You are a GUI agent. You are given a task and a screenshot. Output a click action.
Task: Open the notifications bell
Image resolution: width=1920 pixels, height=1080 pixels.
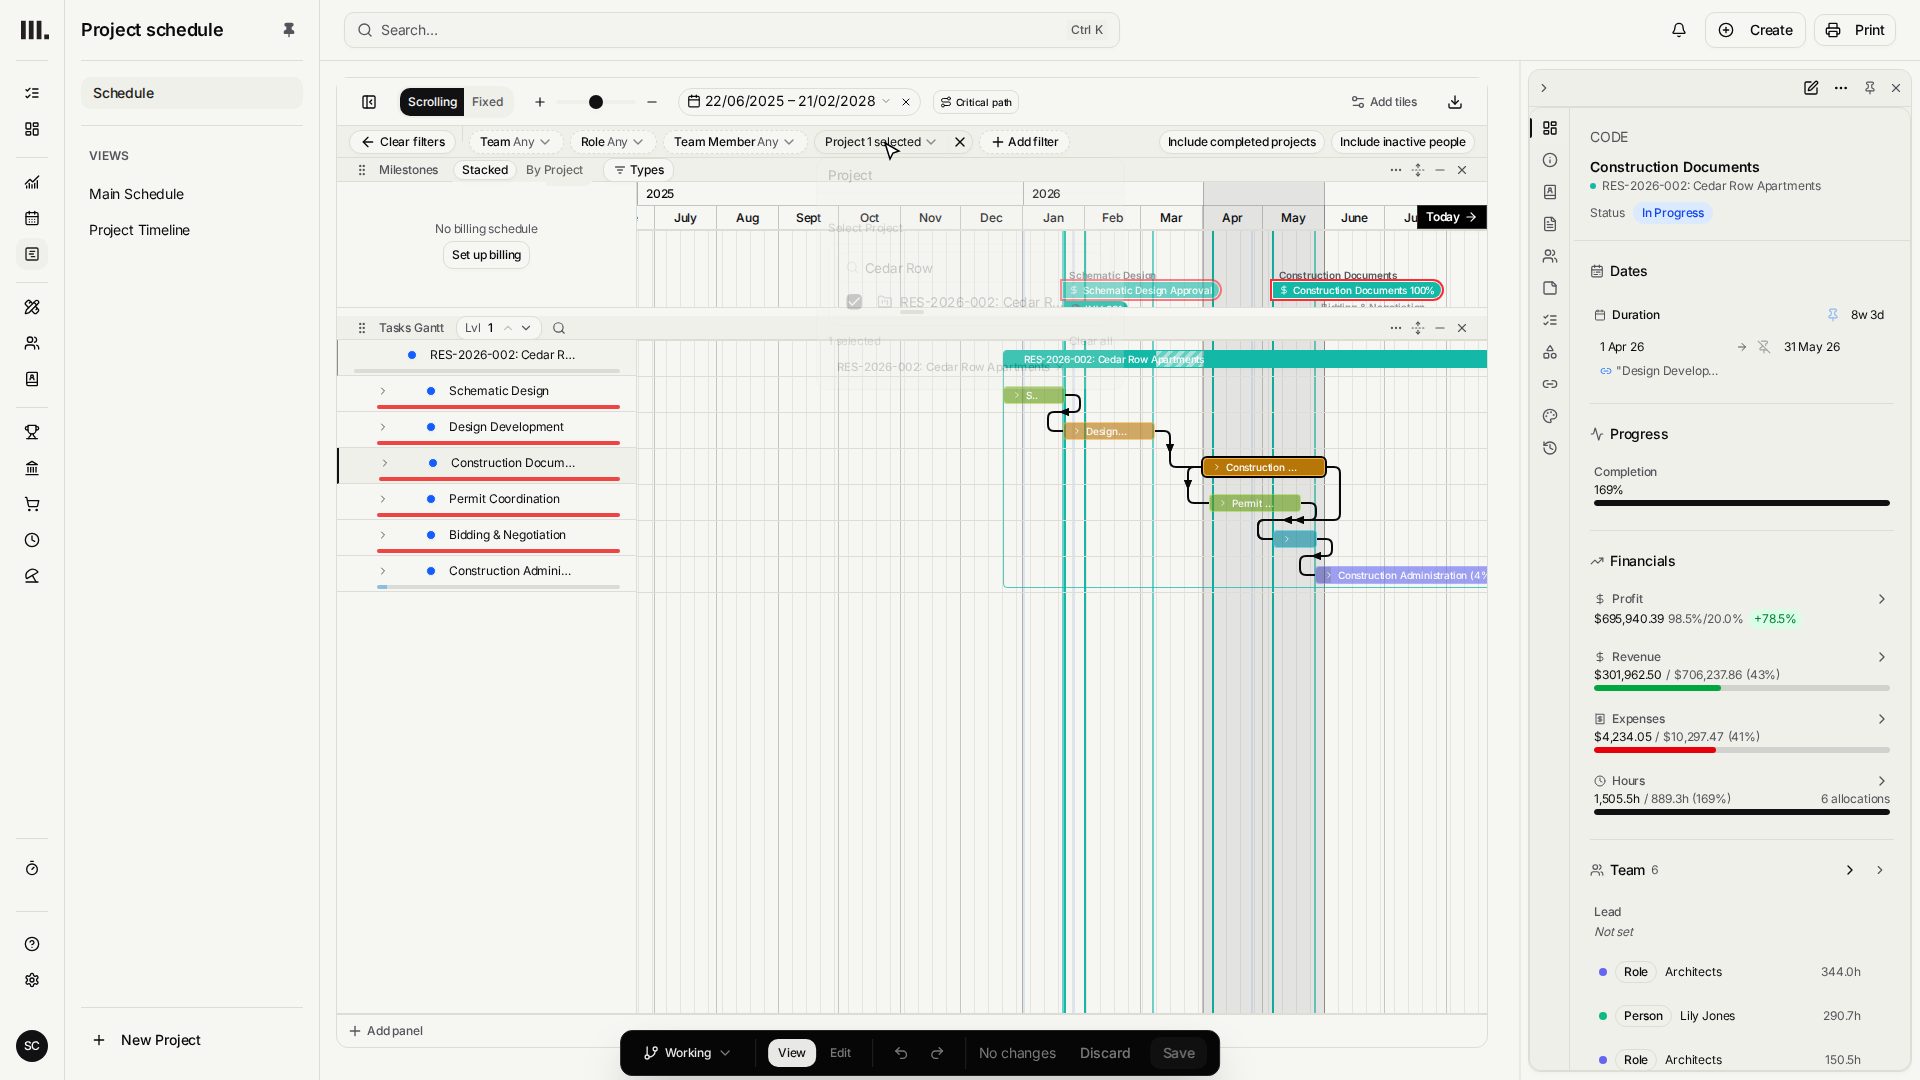pyautogui.click(x=1679, y=30)
